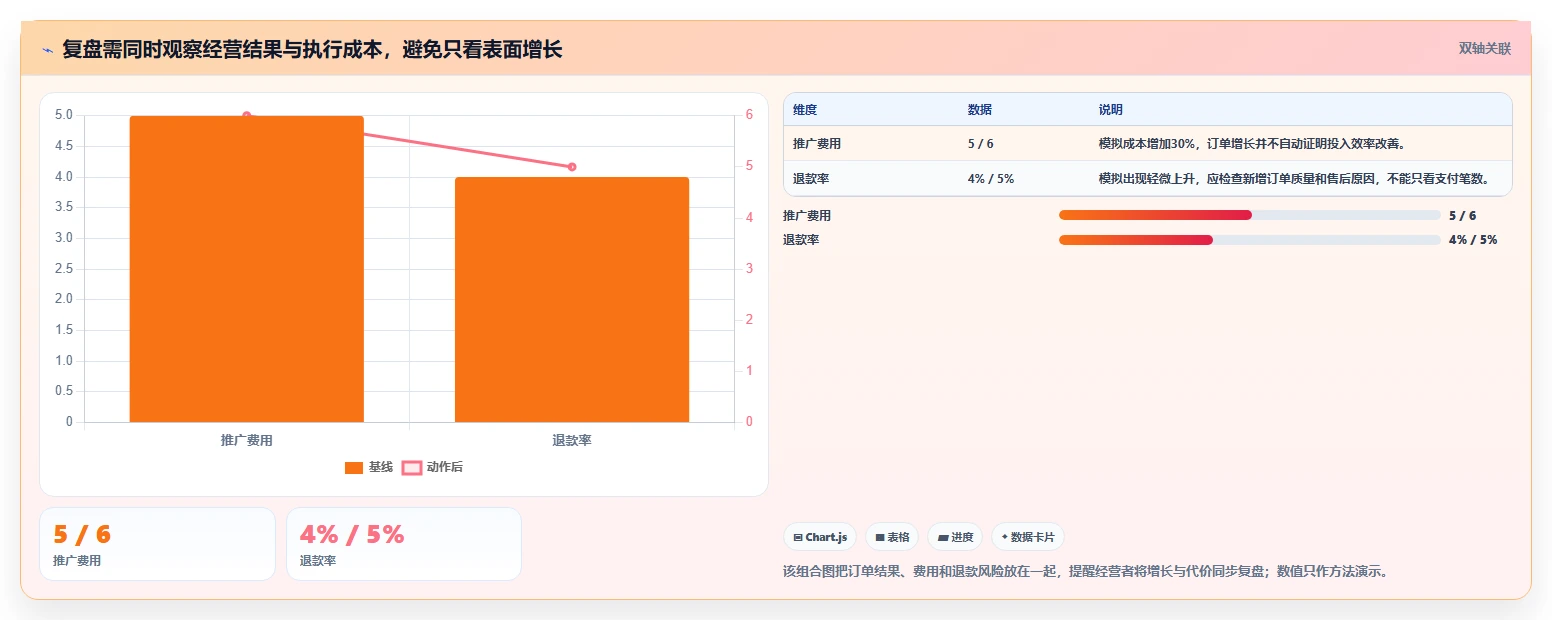The height and width of the screenshot is (620, 1552).
Task: Toggle the 动作后 legend series
Action: click(433, 467)
